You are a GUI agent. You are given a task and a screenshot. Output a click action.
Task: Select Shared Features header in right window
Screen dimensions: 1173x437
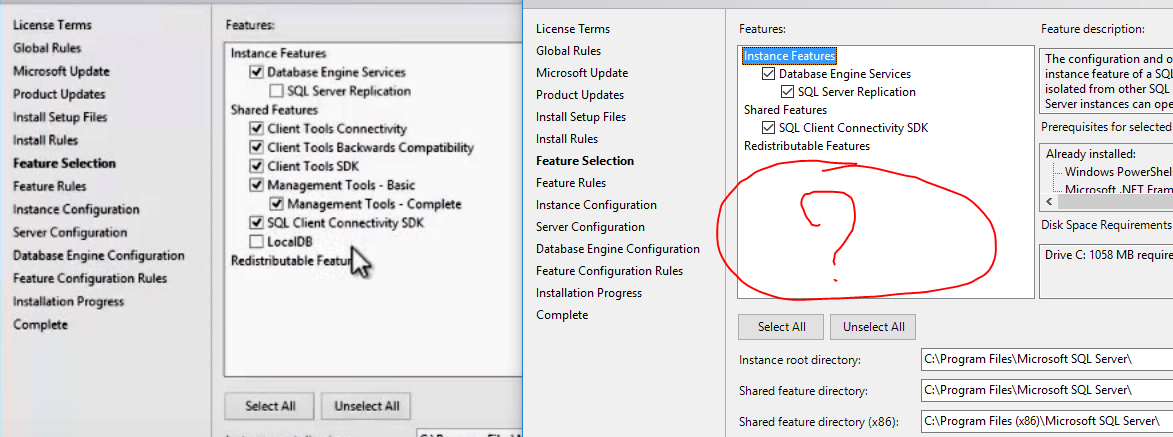point(785,110)
